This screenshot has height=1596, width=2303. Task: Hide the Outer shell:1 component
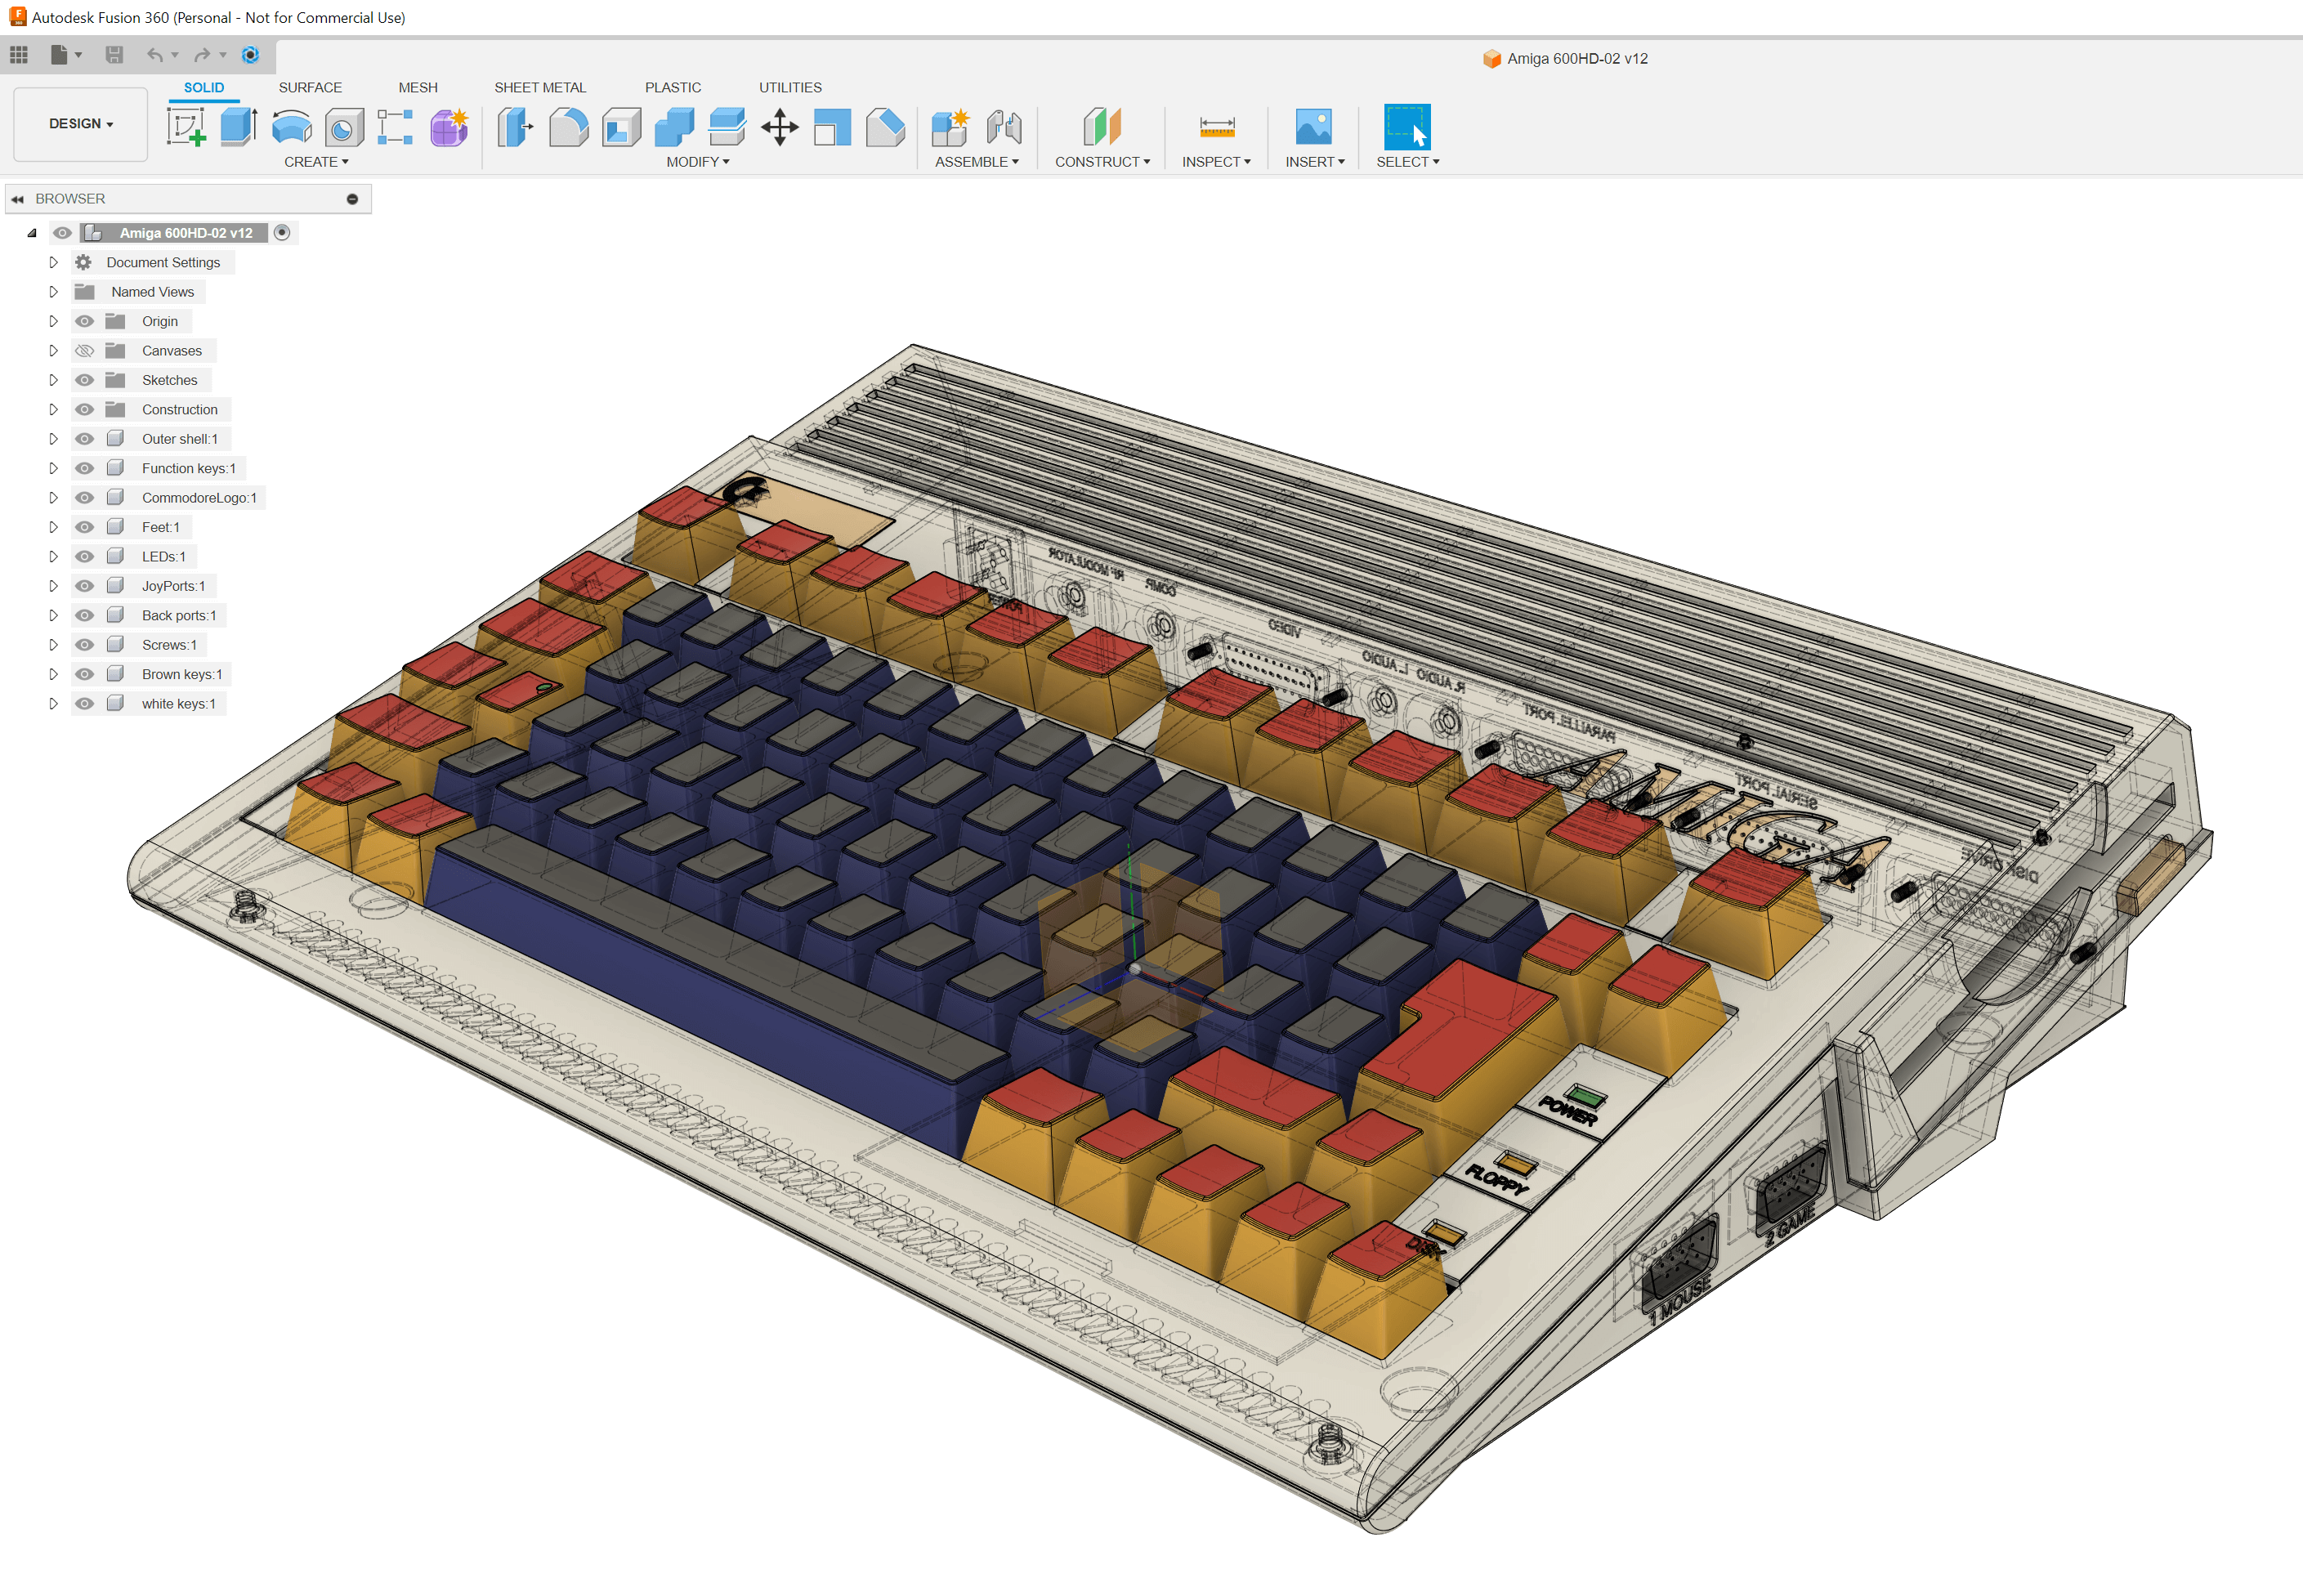[x=85, y=439]
